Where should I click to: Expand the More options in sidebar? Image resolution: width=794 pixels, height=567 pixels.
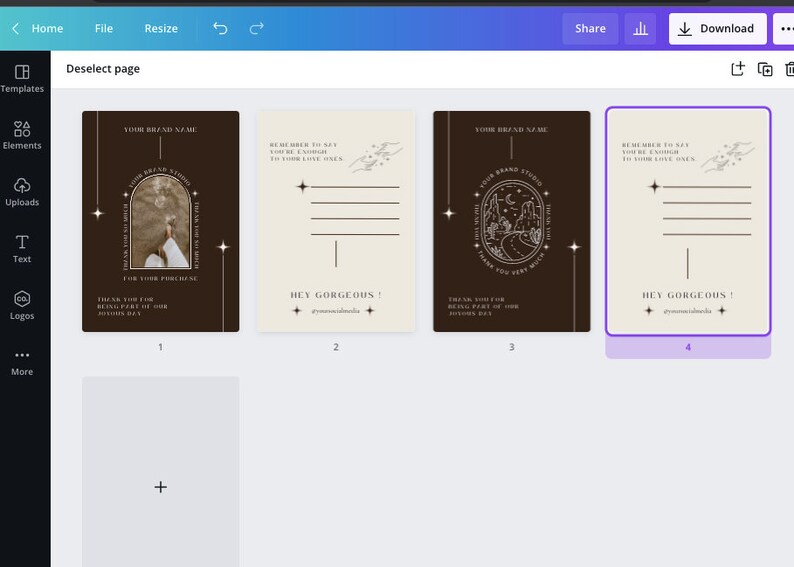click(22, 362)
